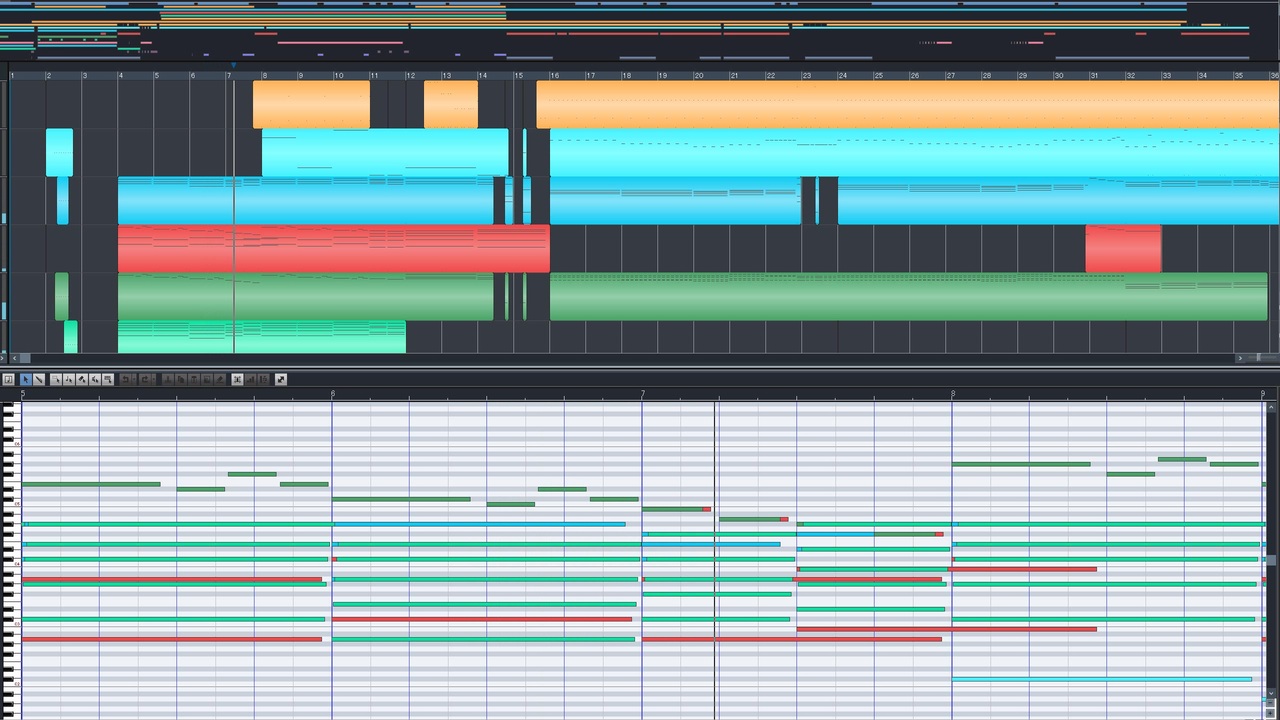Click bar 7 on the piano roll ruler
This screenshot has height=720, width=1280.
(x=643, y=394)
